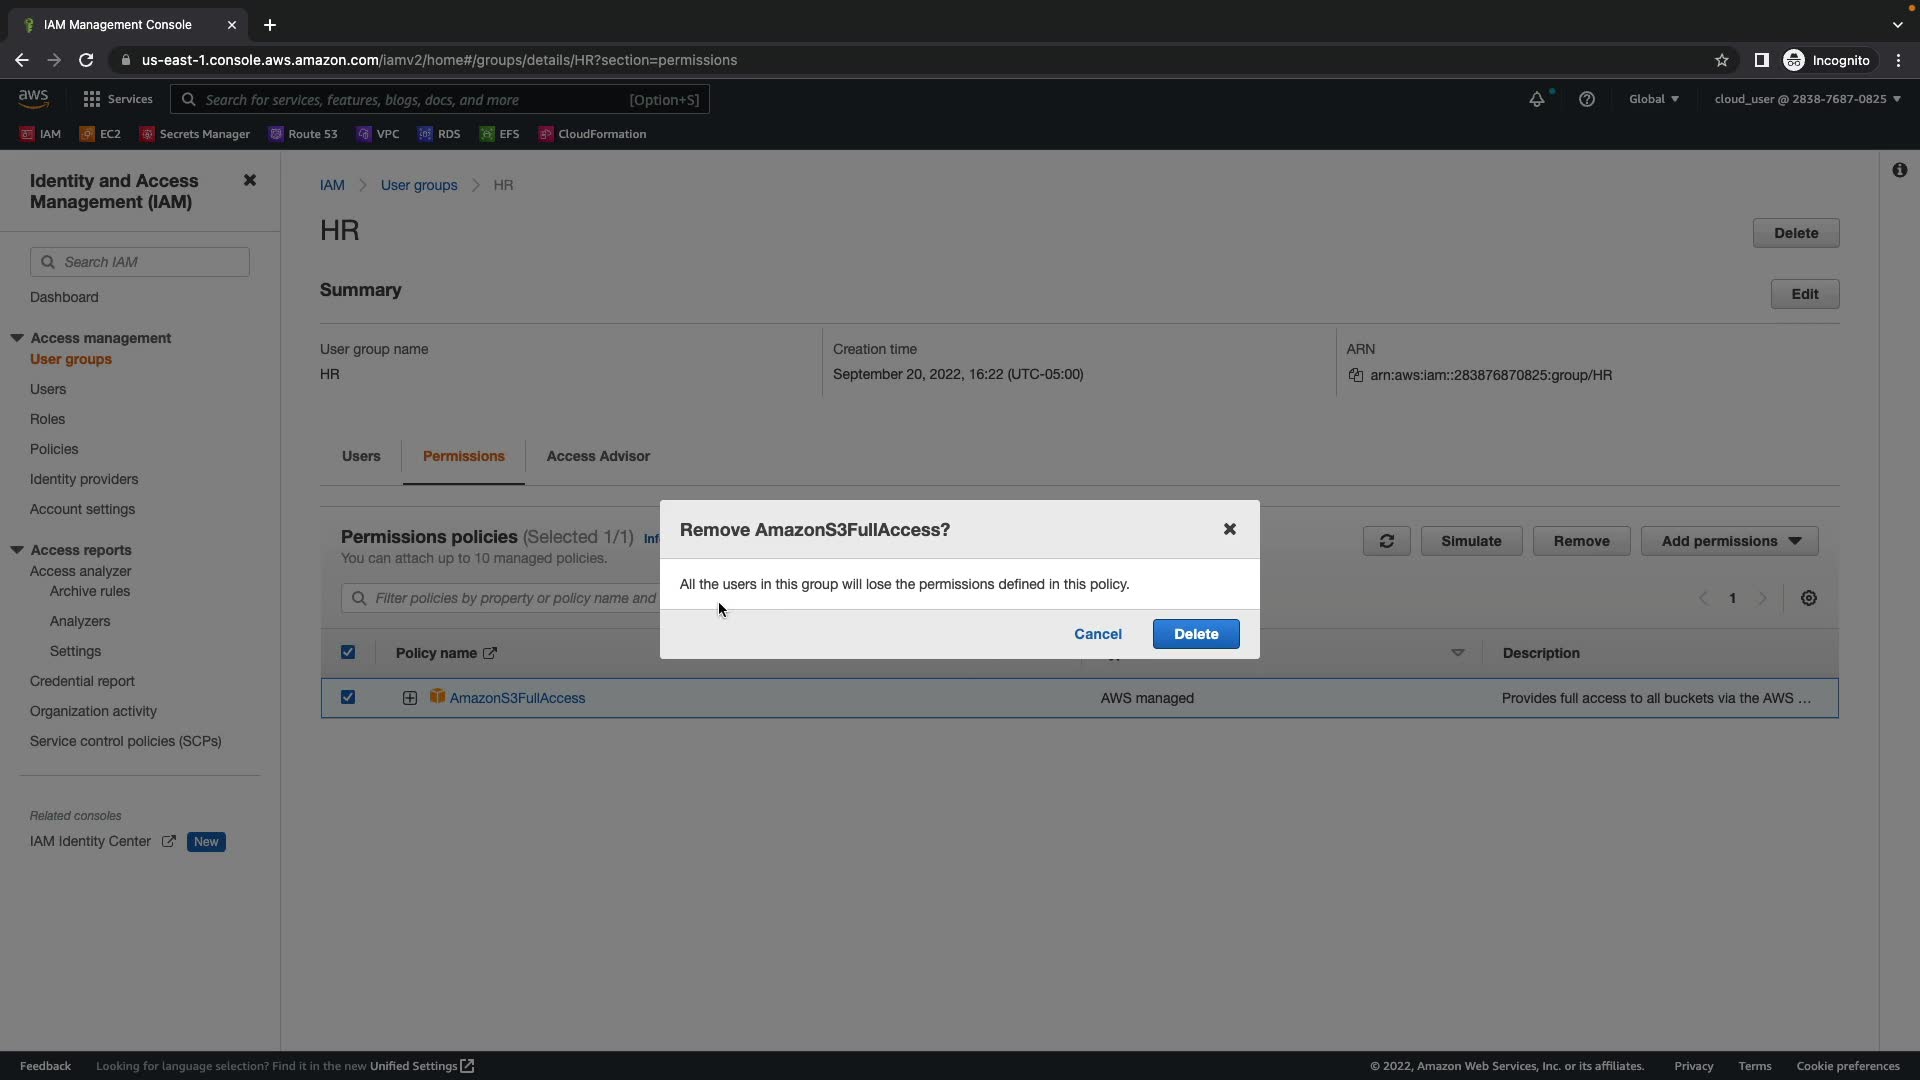Open the Add permissions dropdown
Image resolution: width=1920 pixels, height=1080 pixels.
click(1729, 541)
